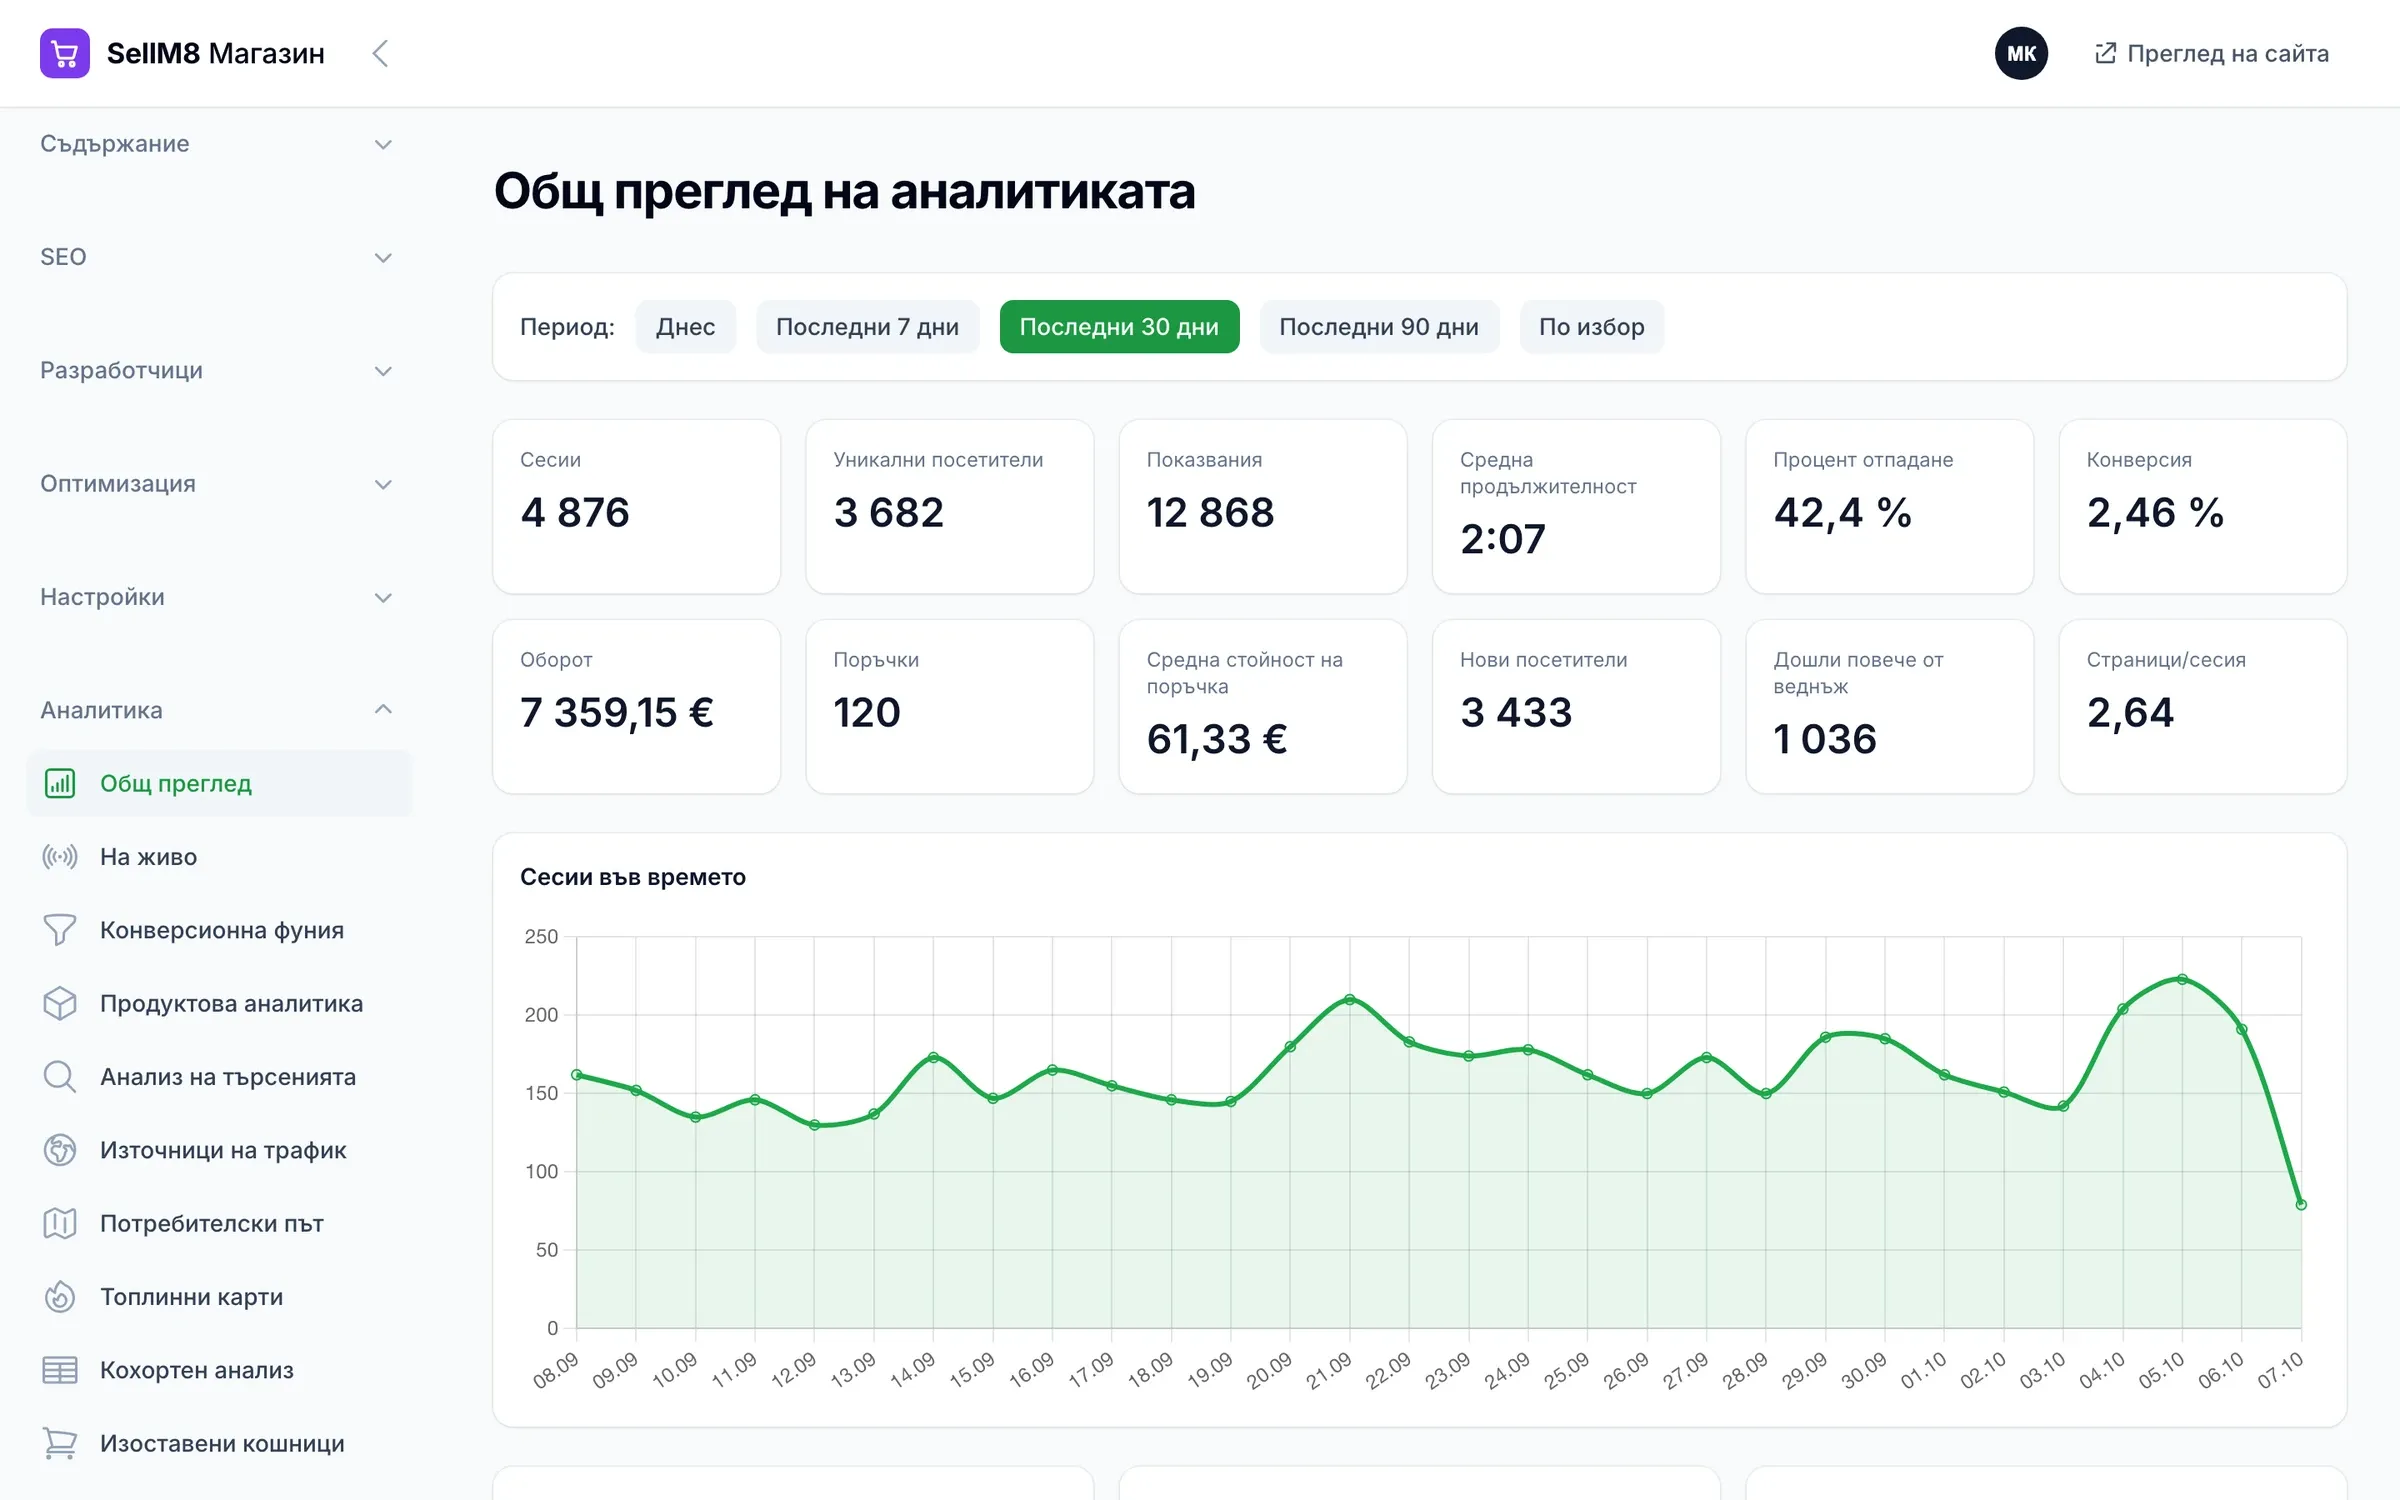2400x1500 pixels.
Task: Open Анализ на търсенията page
Action: [219, 1077]
